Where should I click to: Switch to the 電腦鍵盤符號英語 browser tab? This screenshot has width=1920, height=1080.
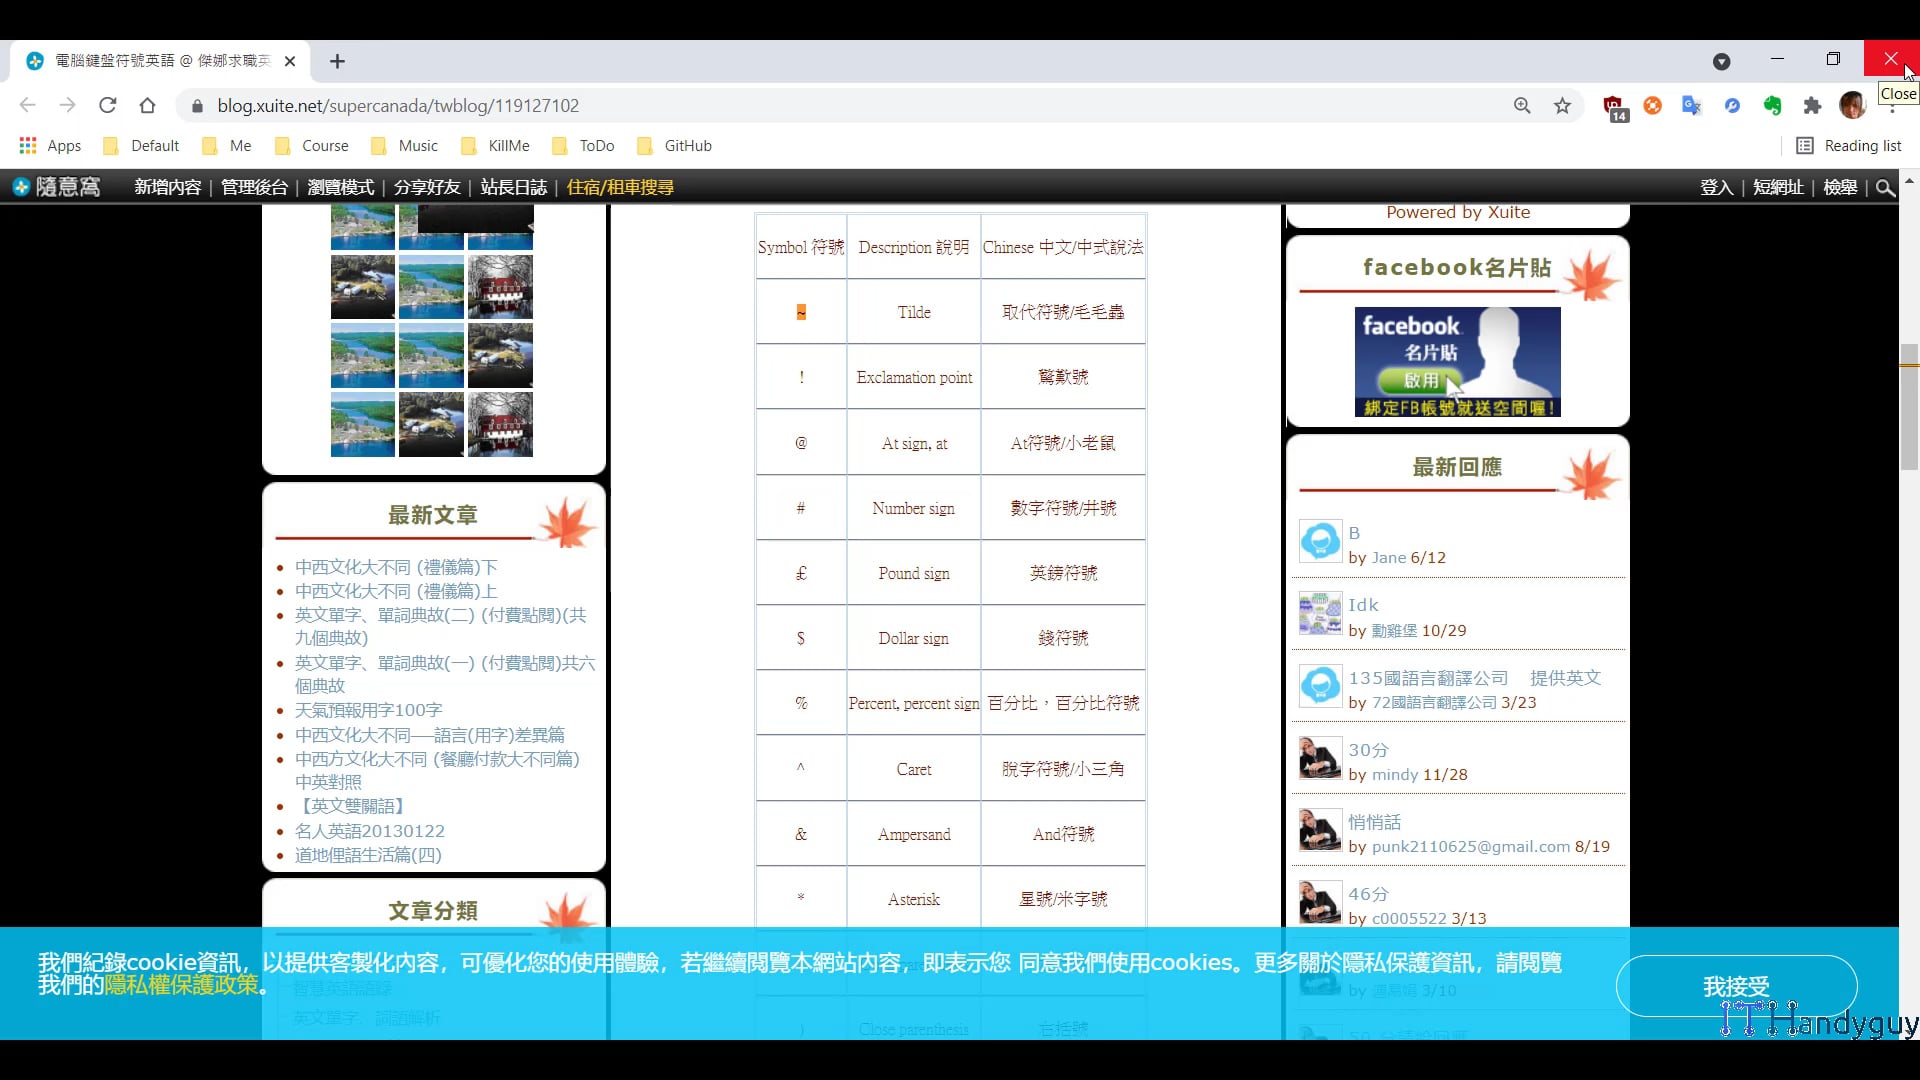pyautogui.click(x=150, y=61)
